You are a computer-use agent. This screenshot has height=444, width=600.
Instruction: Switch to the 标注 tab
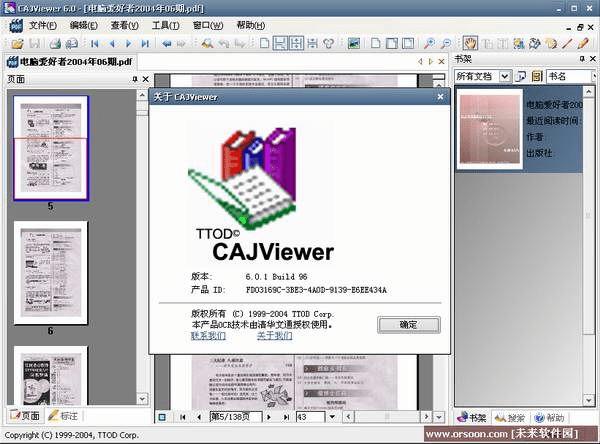[64, 416]
